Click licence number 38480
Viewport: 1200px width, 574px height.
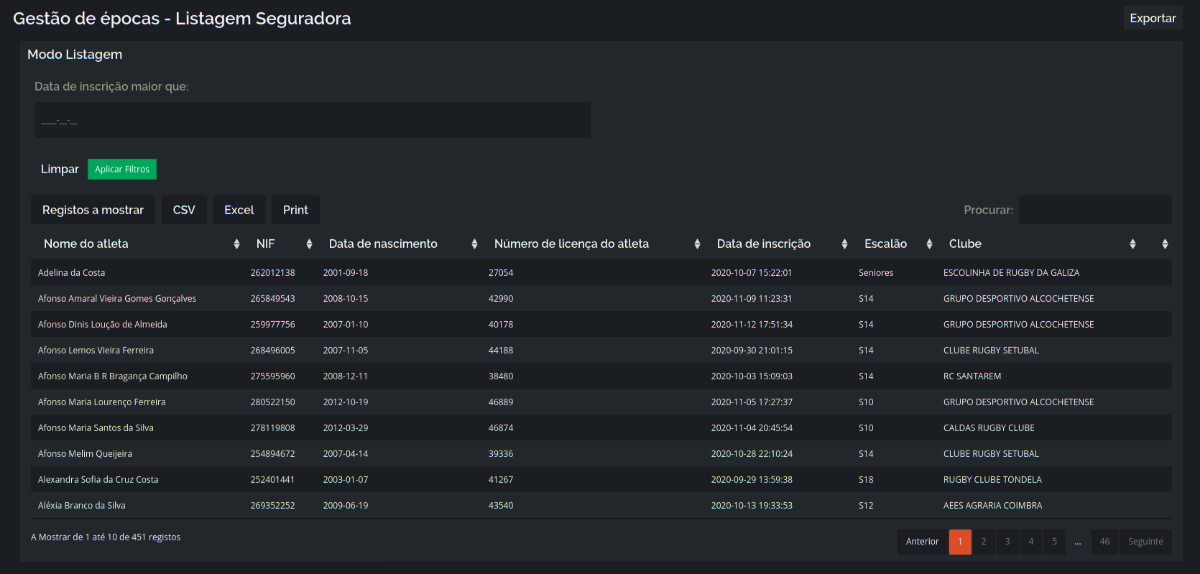[x=501, y=376]
